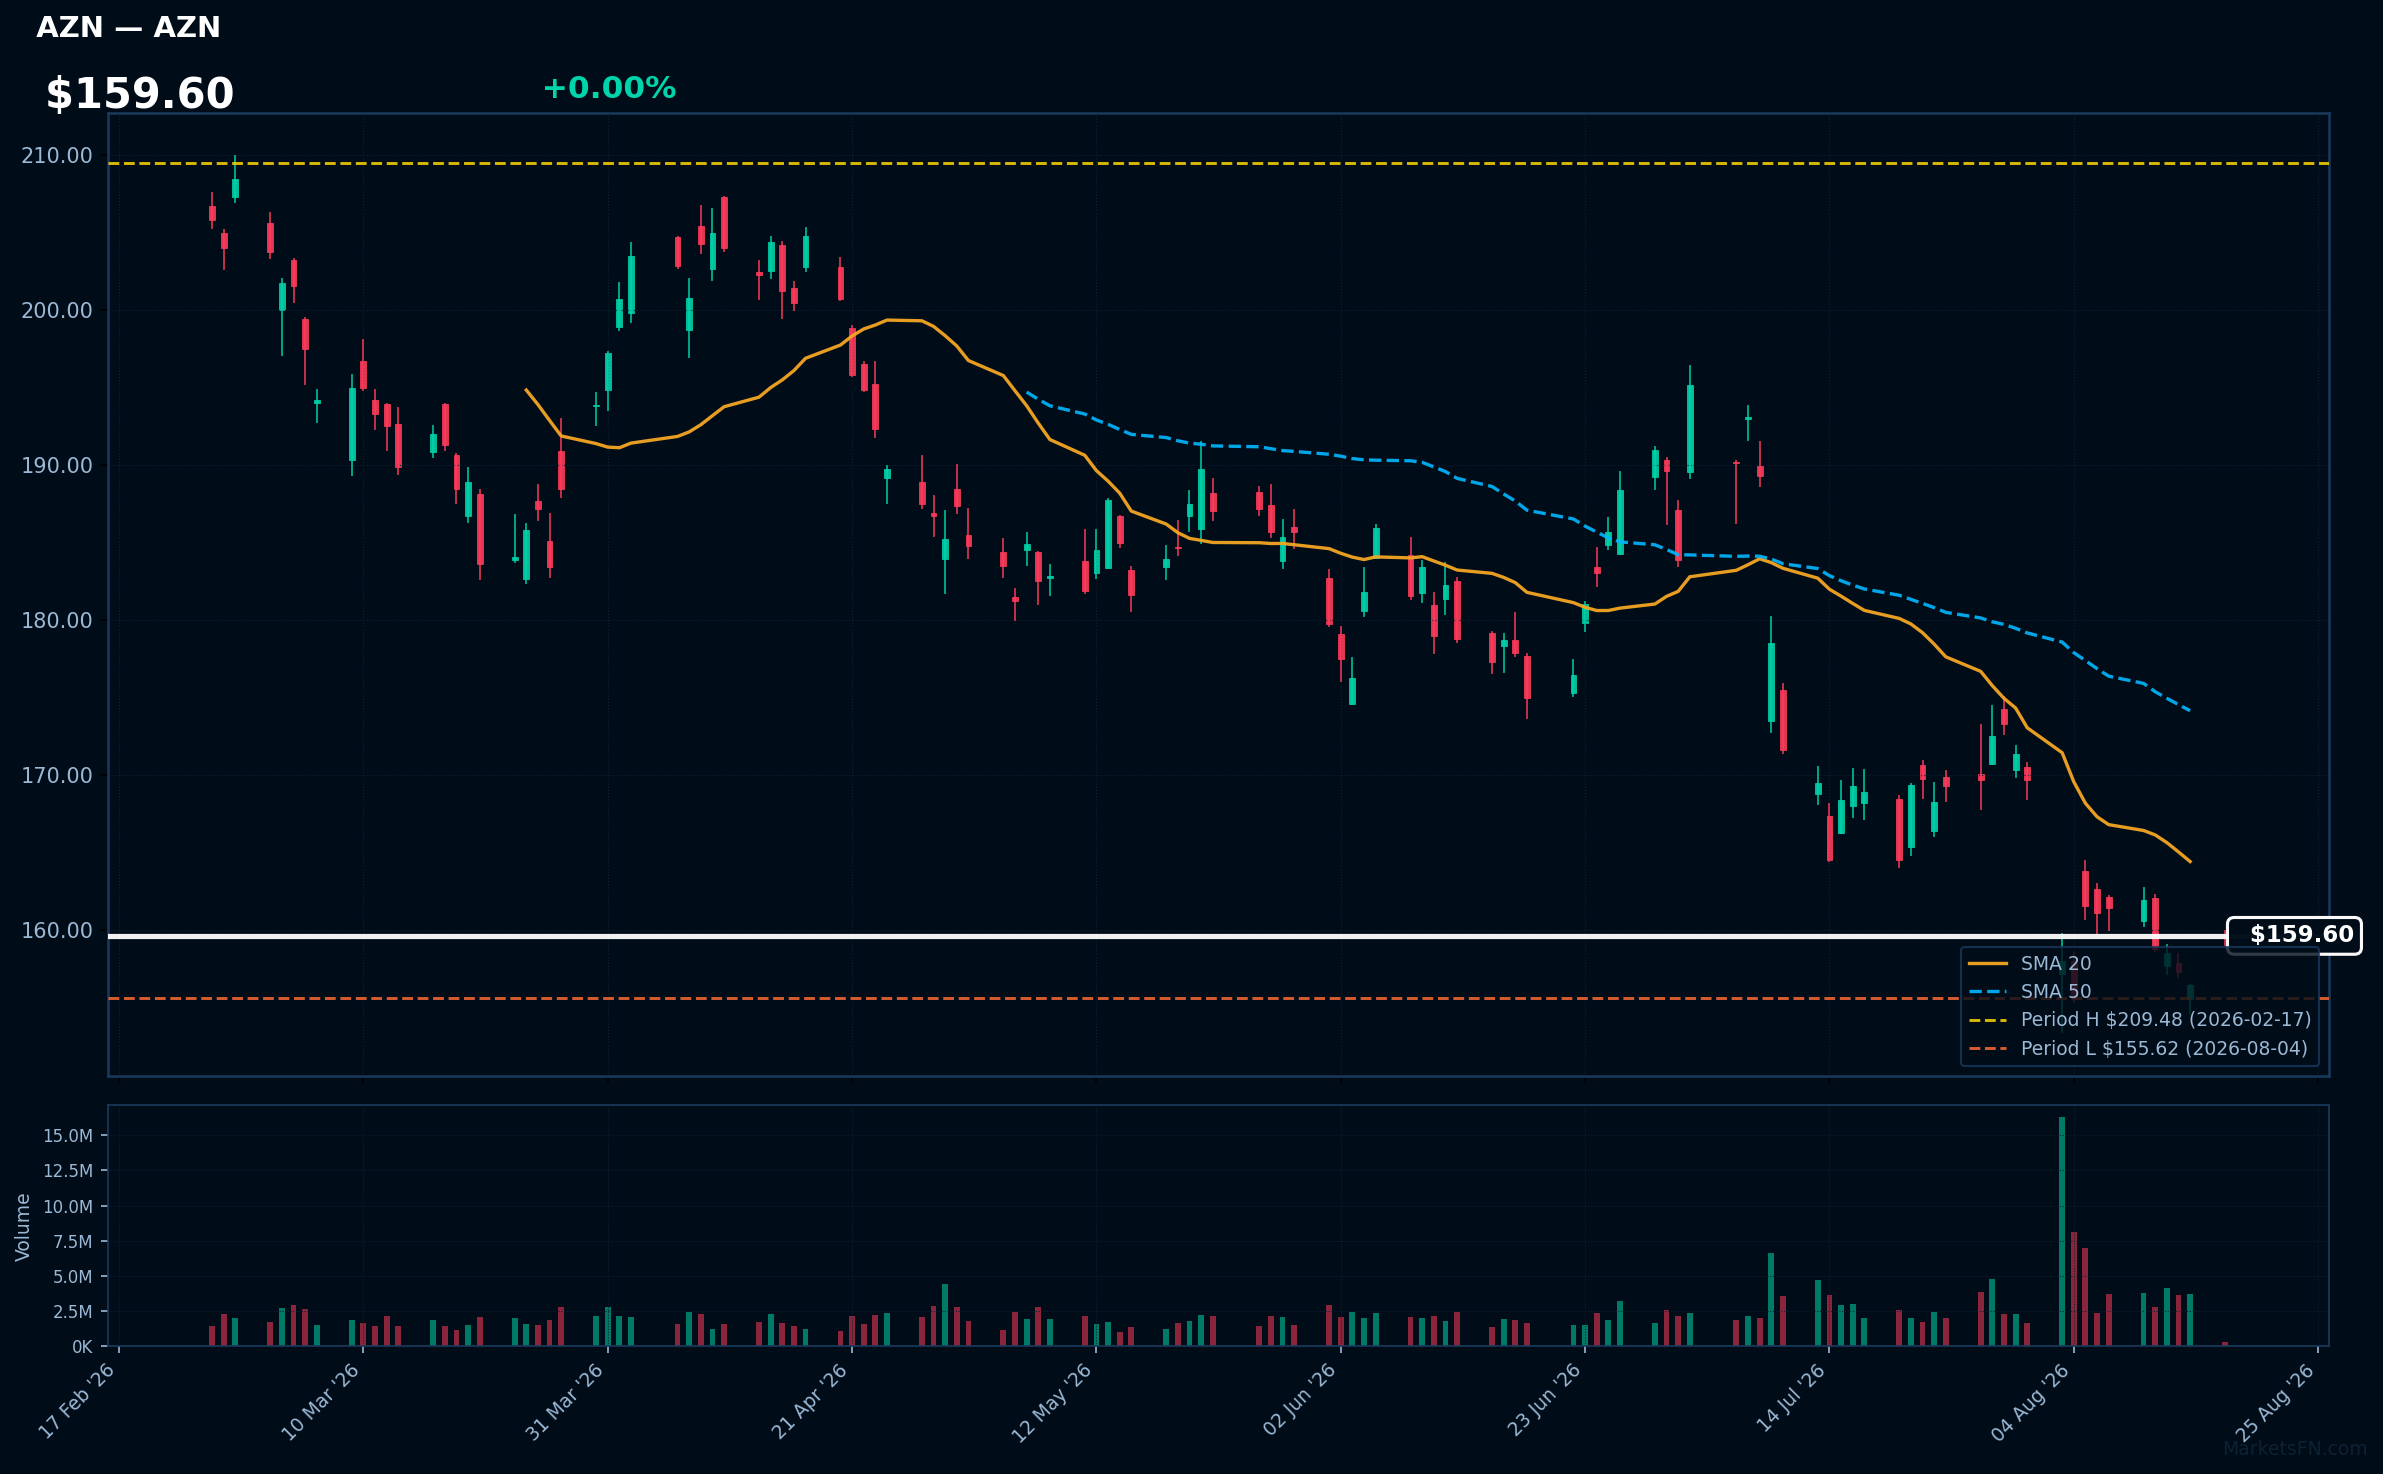This screenshot has width=2383, height=1474.
Task: Click the orange SMA 20 legend line sample
Action: [x=1988, y=964]
